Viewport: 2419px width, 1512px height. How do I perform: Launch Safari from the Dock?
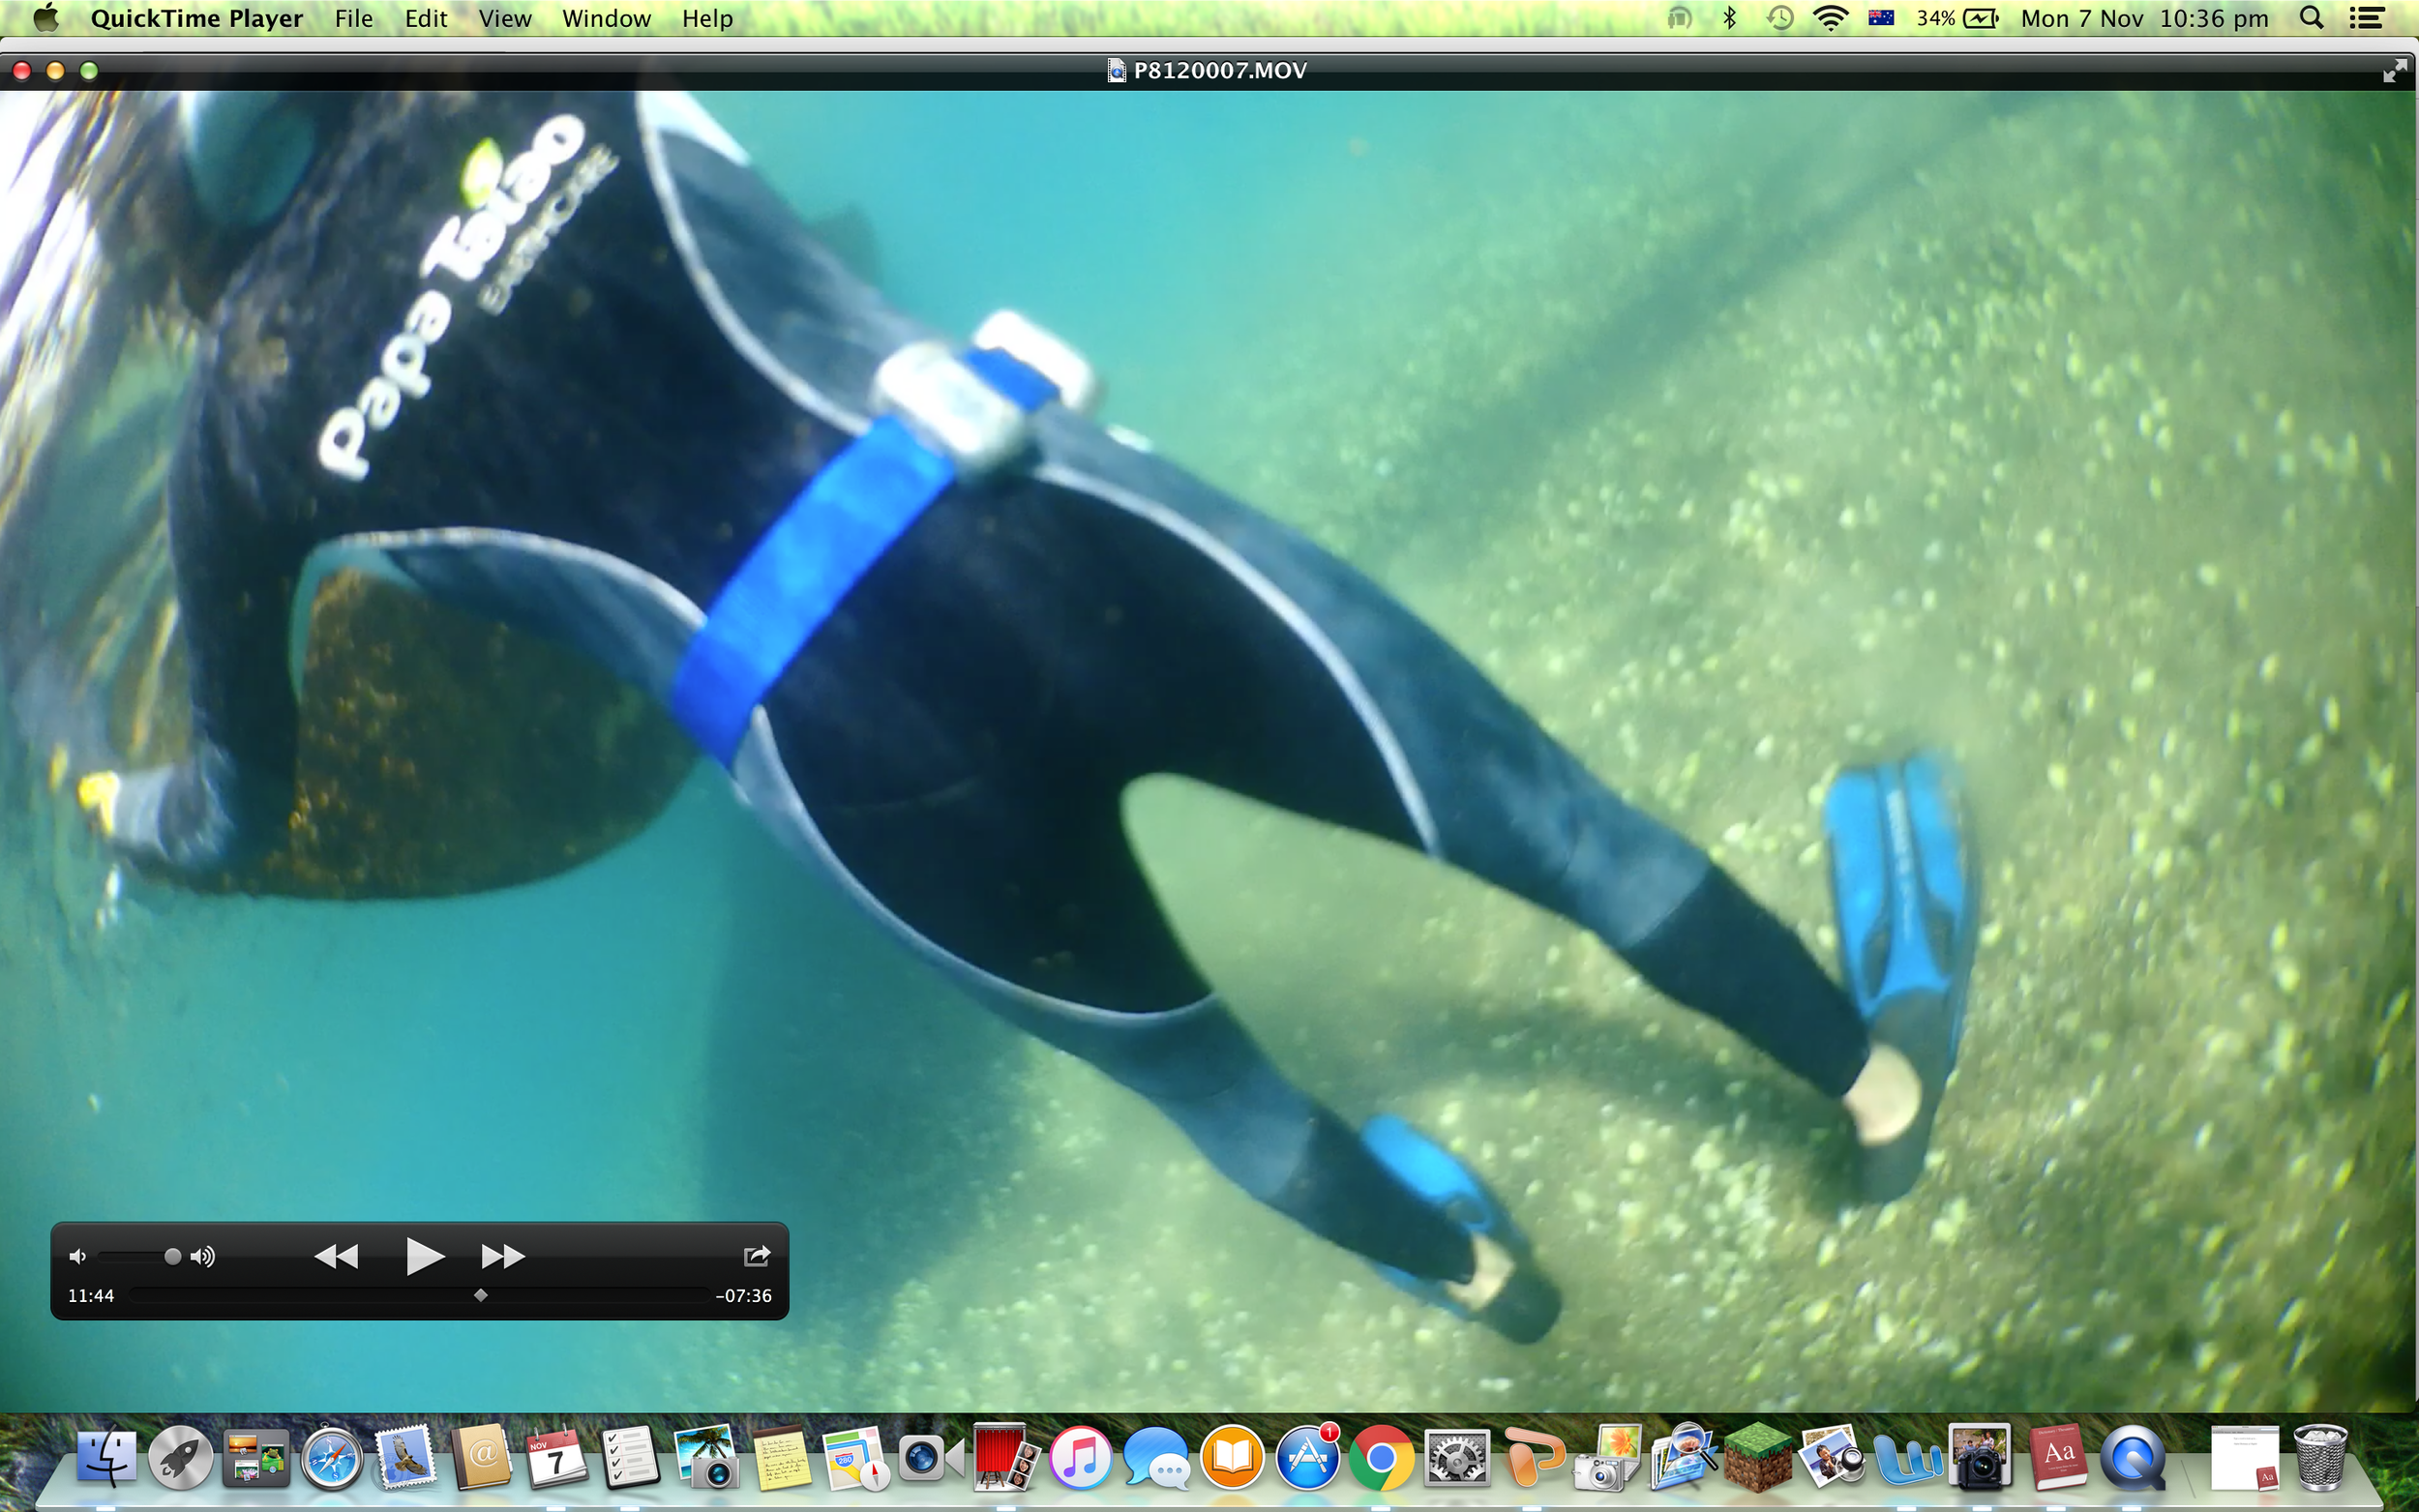click(x=331, y=1459)
